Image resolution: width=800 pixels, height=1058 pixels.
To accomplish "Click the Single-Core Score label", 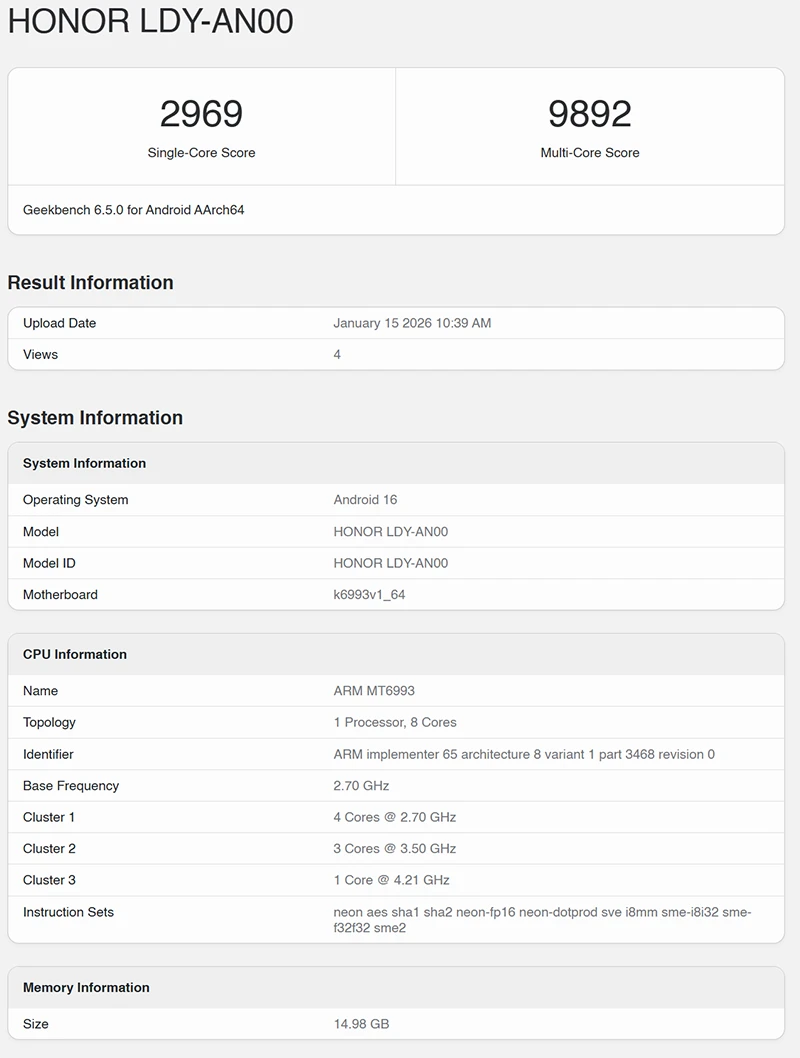I will (x=201, y=152).
